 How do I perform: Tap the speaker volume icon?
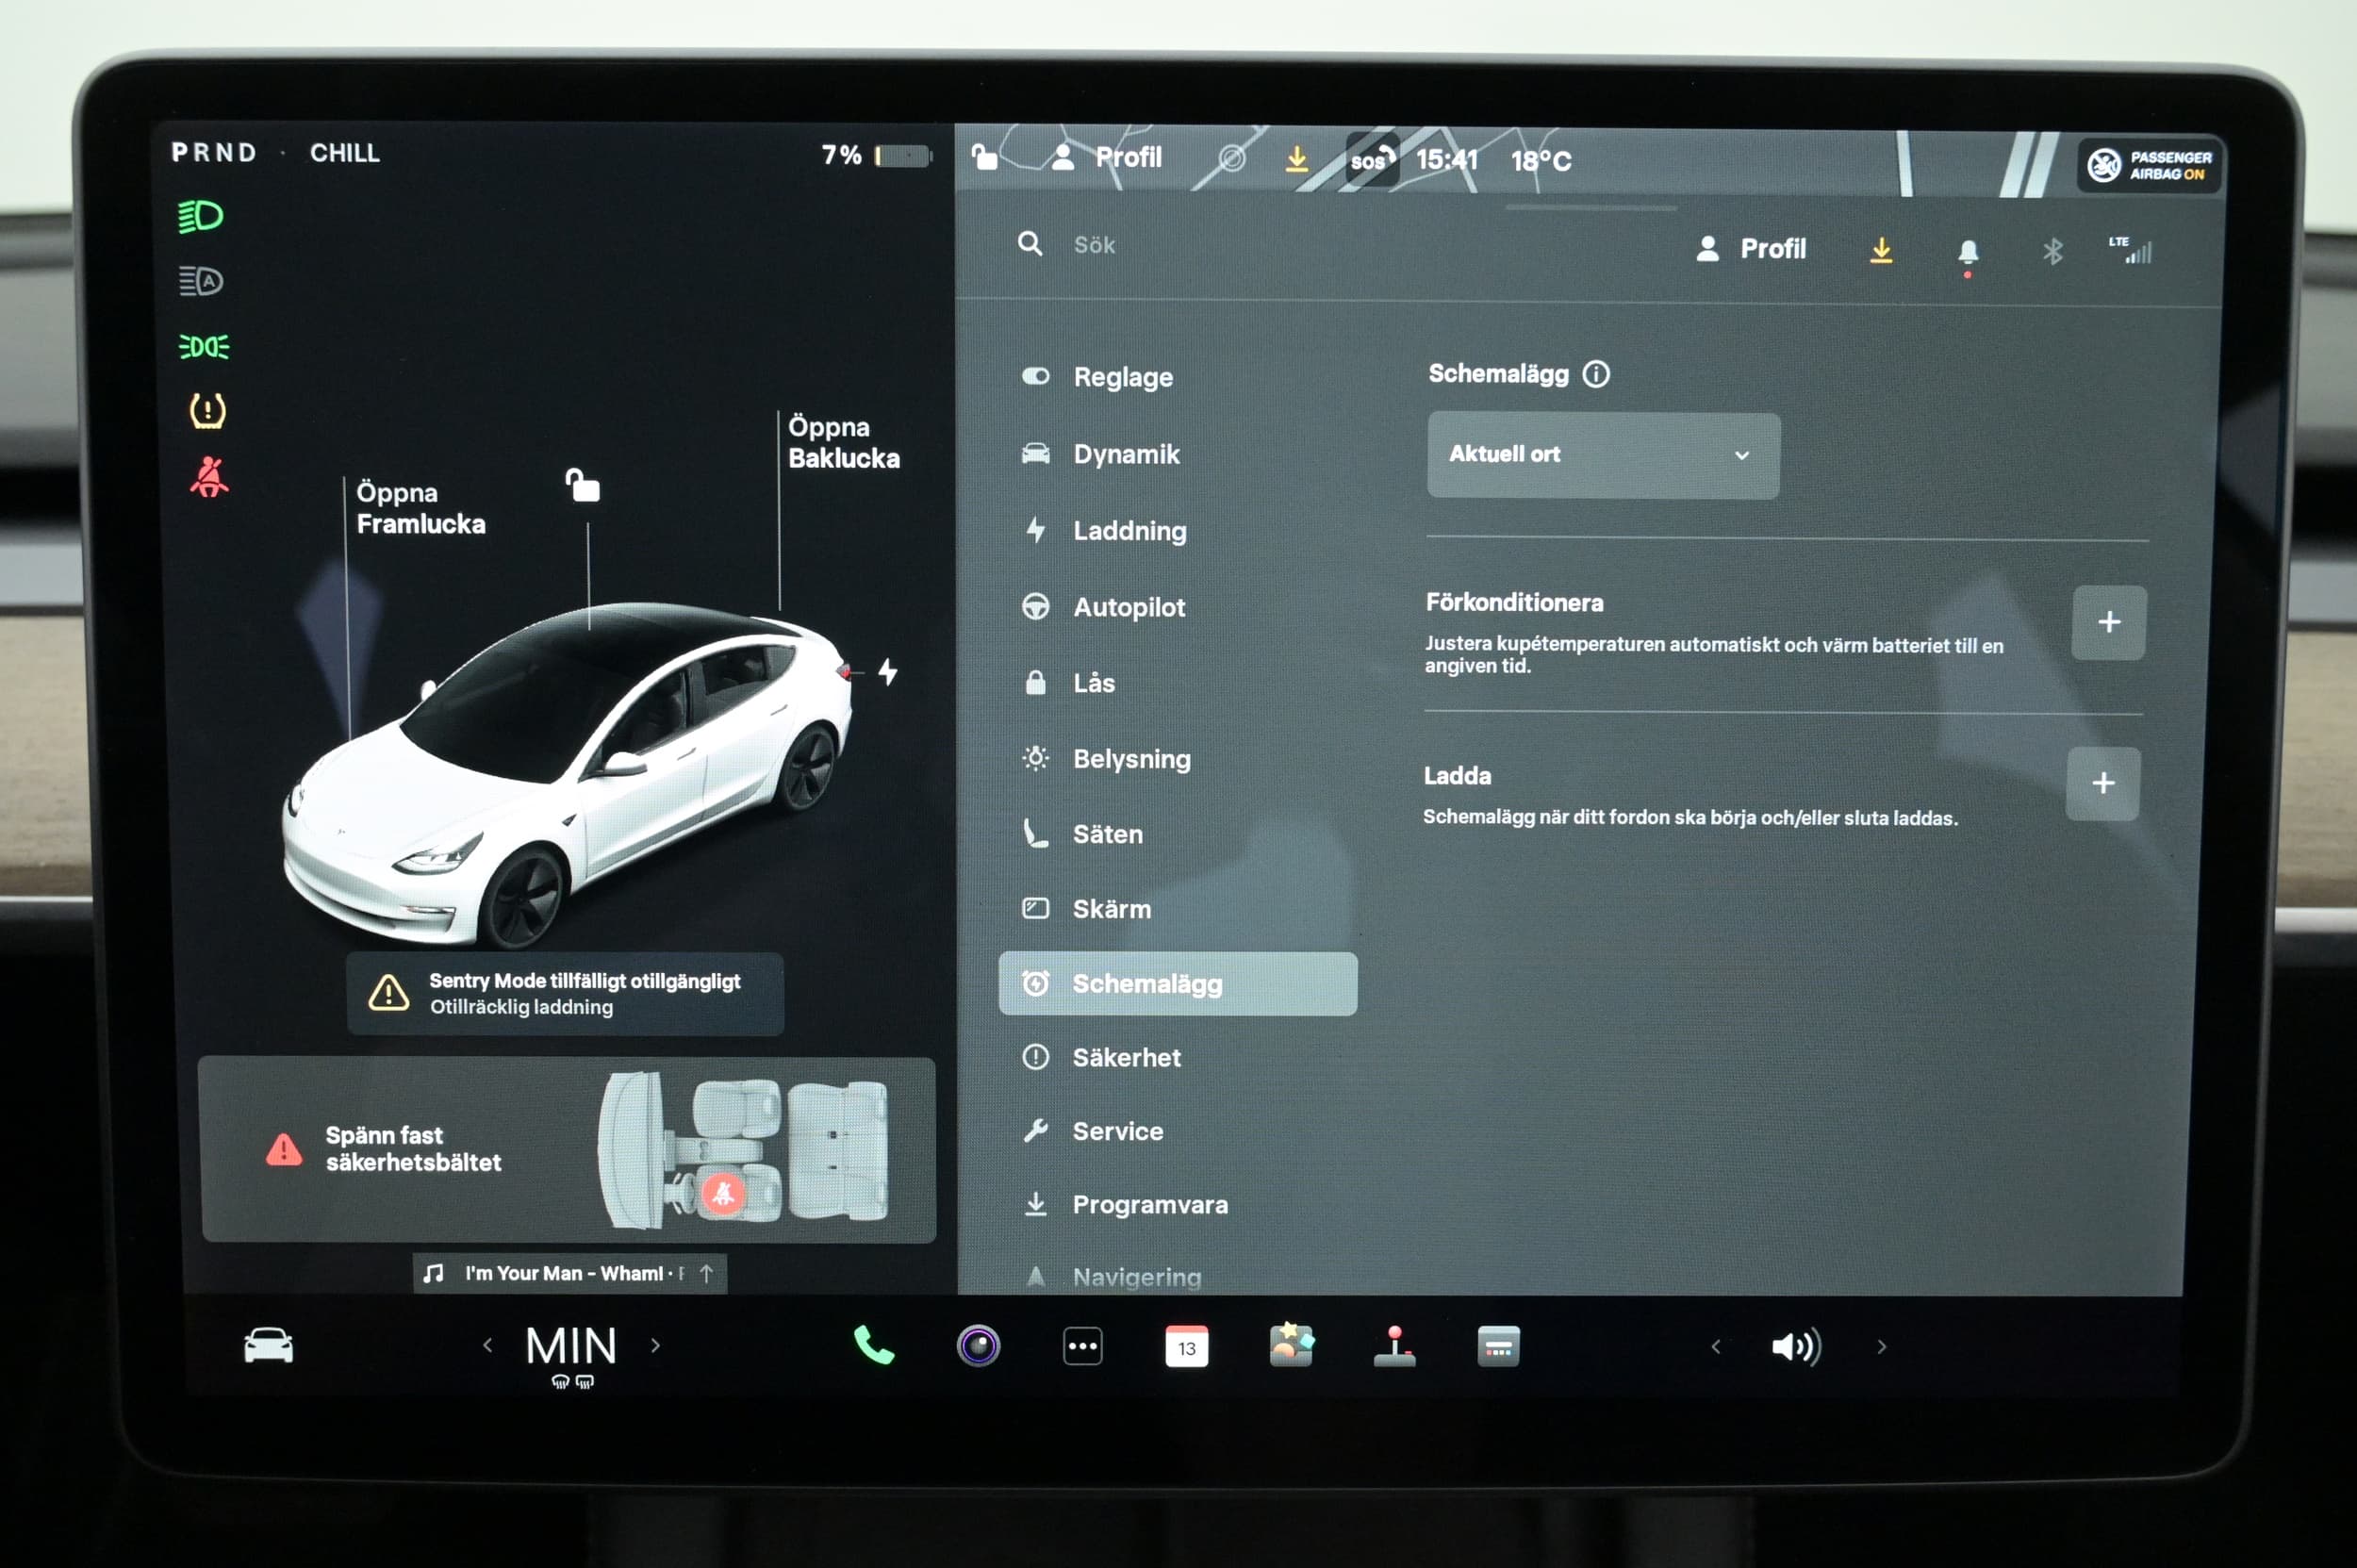[x=1796, y=1347]
